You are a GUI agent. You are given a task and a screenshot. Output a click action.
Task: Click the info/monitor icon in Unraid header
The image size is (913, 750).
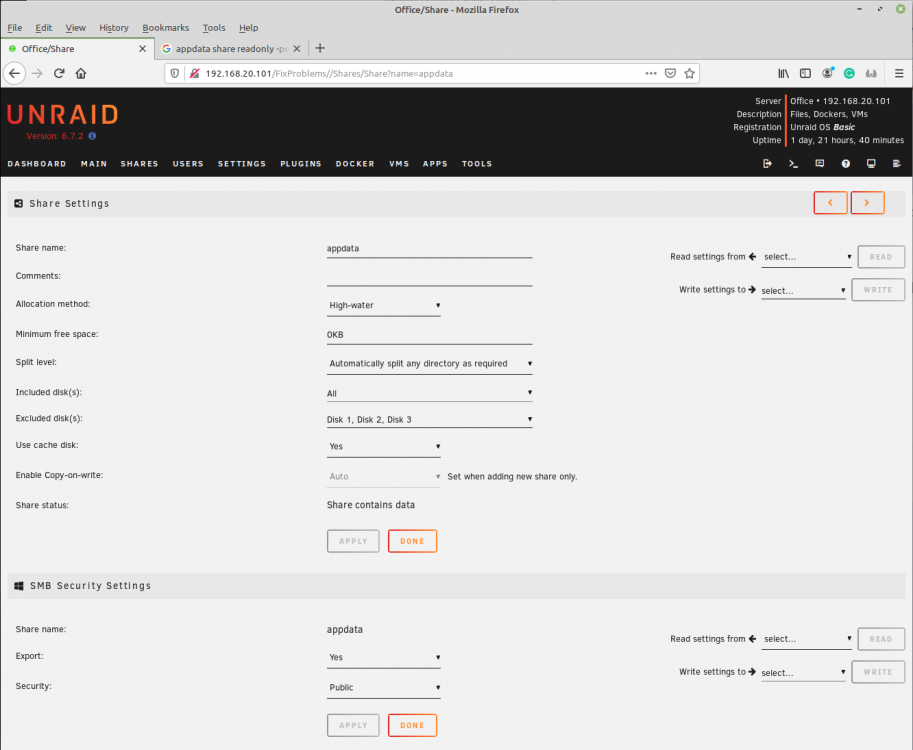coord(871,164)
